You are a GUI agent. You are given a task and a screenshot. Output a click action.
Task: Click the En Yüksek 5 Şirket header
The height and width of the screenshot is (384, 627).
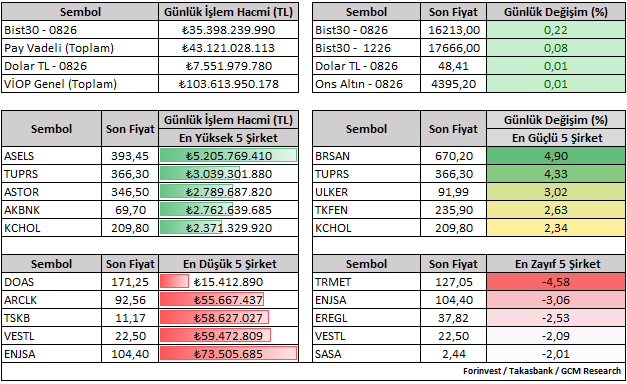(x=228, y=138)
